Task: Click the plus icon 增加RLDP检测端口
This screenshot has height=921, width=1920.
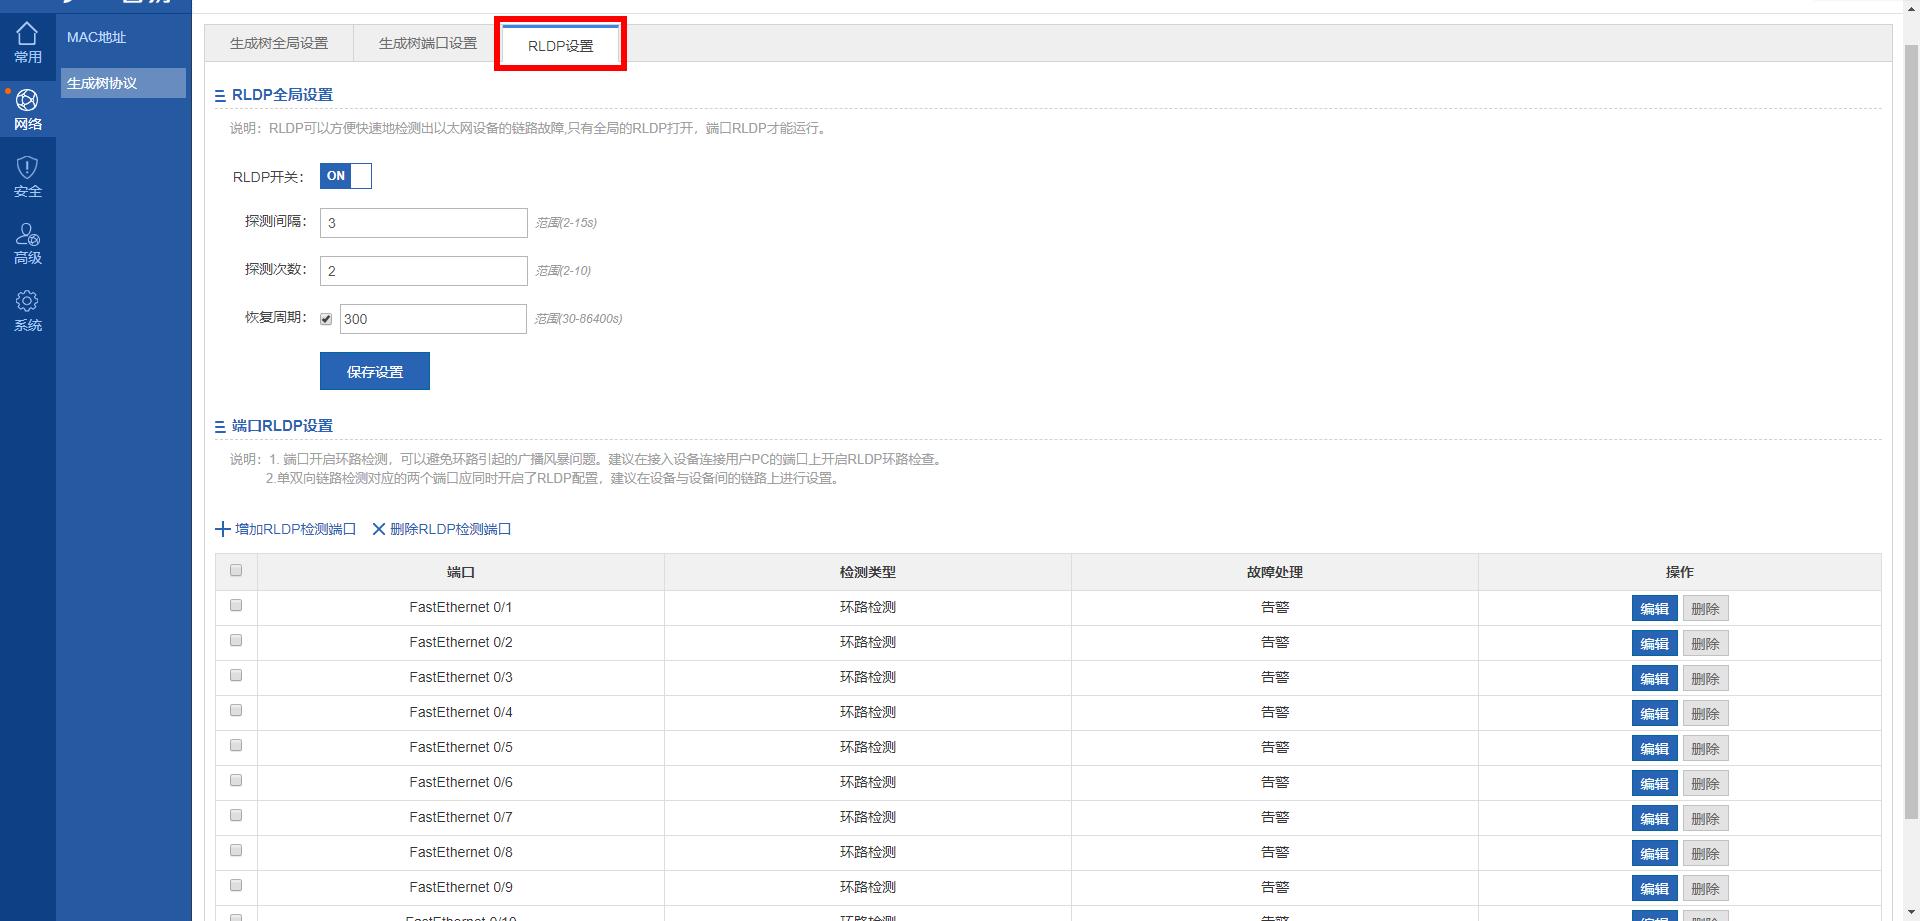Action: pos(223,529)
